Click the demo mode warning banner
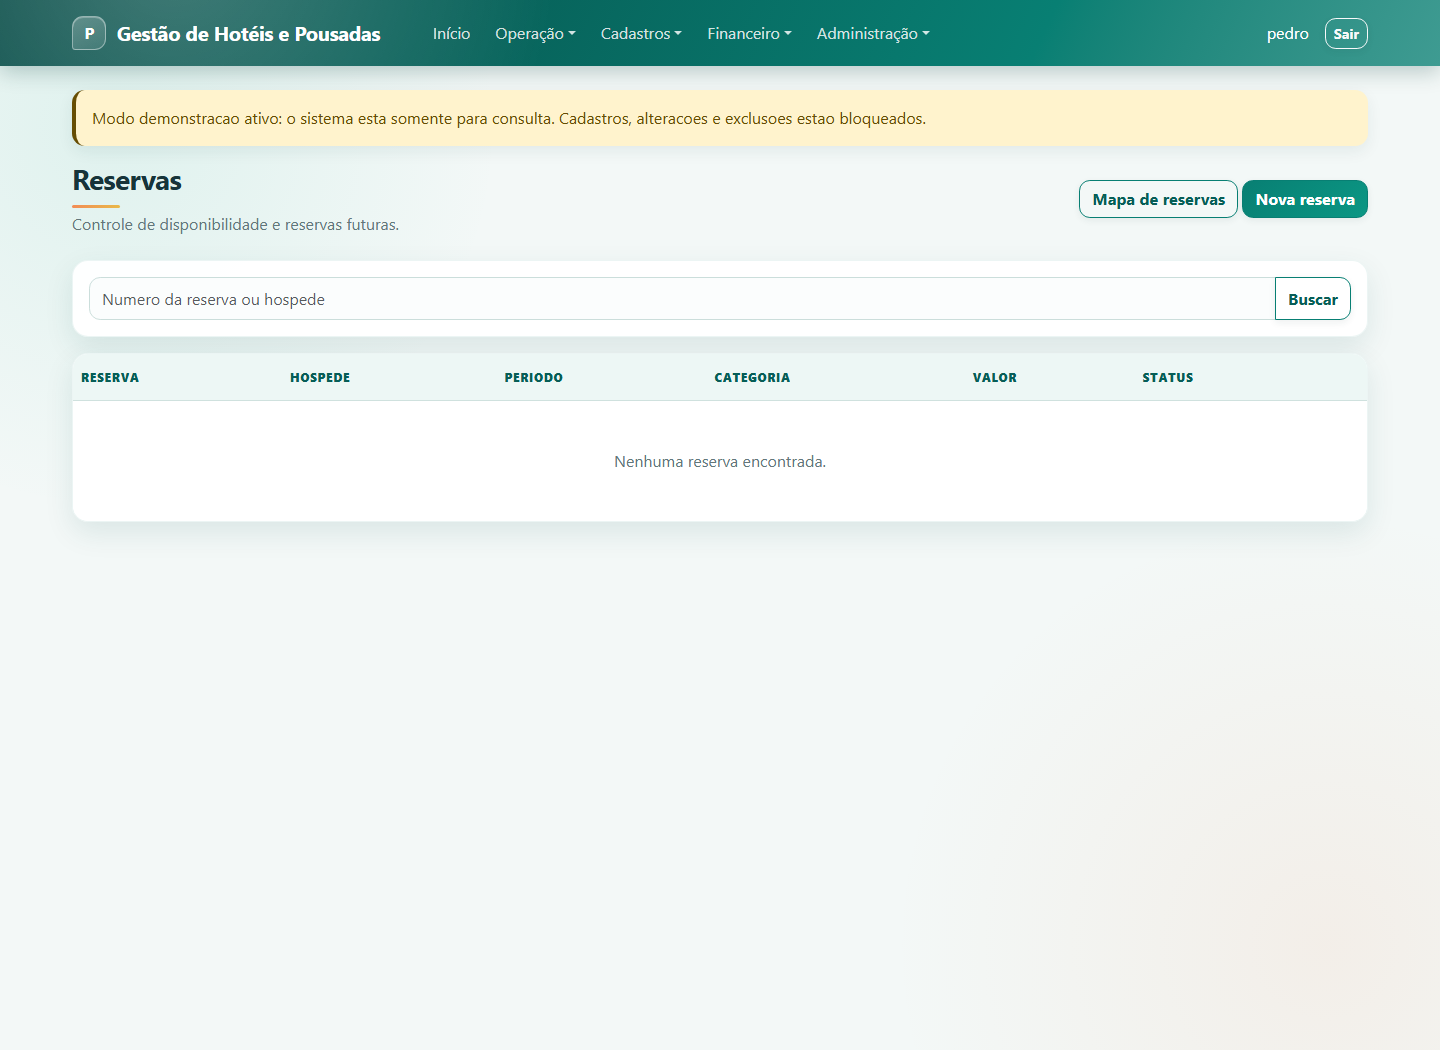This screenshot has width=1440, height=1050. [x=720, y=118]
